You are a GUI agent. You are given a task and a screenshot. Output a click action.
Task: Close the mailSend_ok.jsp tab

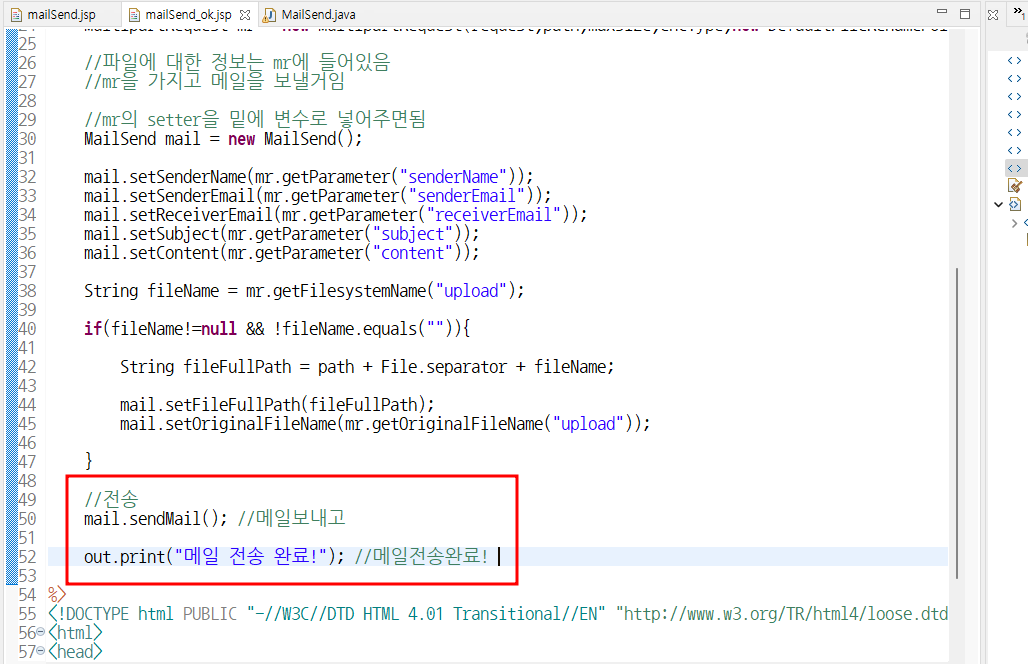245,14
